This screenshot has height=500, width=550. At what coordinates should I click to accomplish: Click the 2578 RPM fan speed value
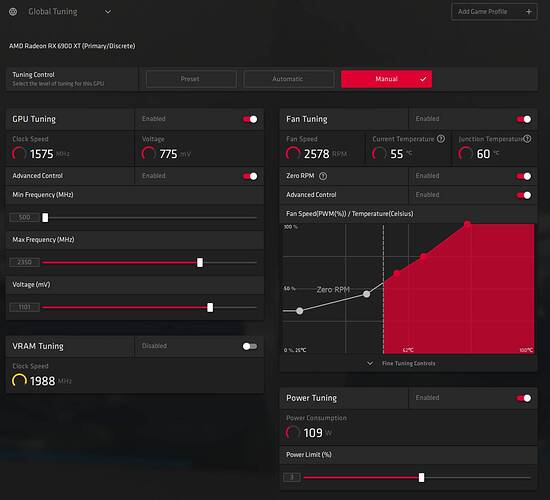pos(316,154)
